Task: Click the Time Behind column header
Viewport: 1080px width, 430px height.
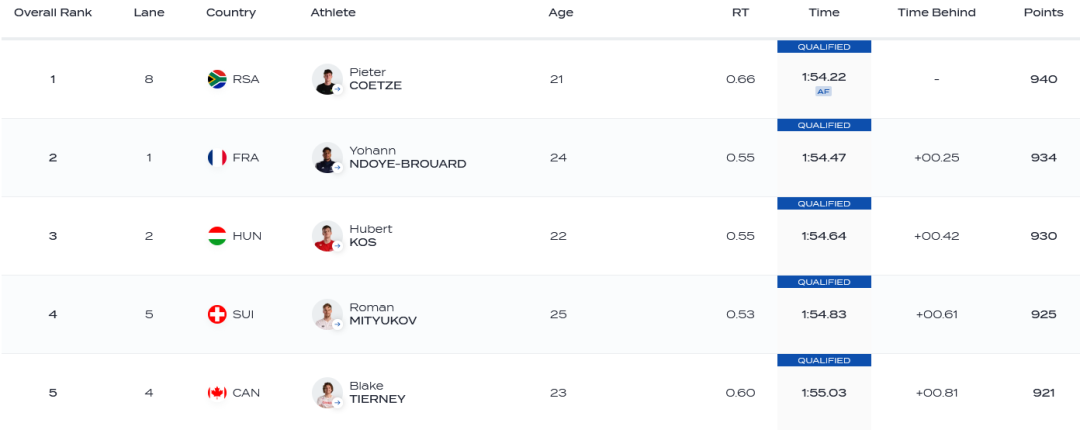Action: (x=936, y=13)
